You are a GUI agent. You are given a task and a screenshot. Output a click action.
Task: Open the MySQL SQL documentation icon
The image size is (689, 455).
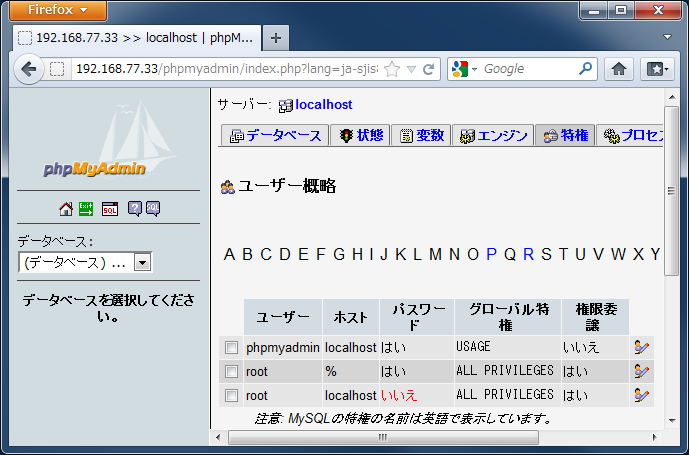coord(153,209)
